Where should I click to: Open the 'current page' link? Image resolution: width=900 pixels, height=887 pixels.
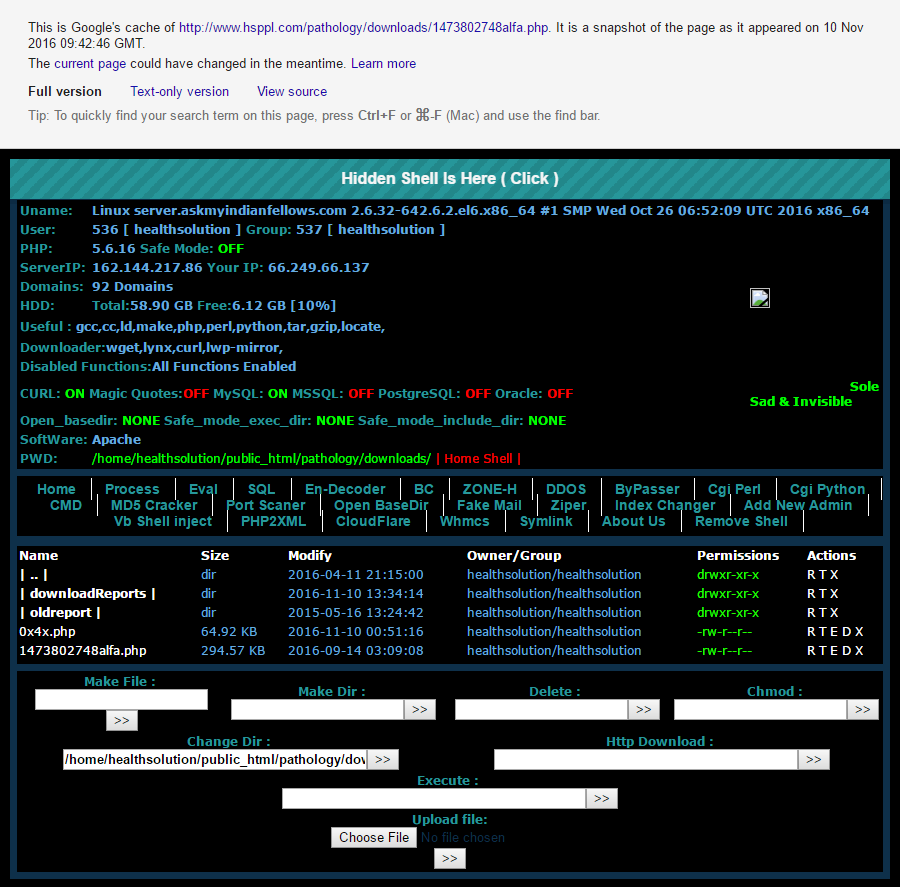pyautogui.click(x=90, y=64)
